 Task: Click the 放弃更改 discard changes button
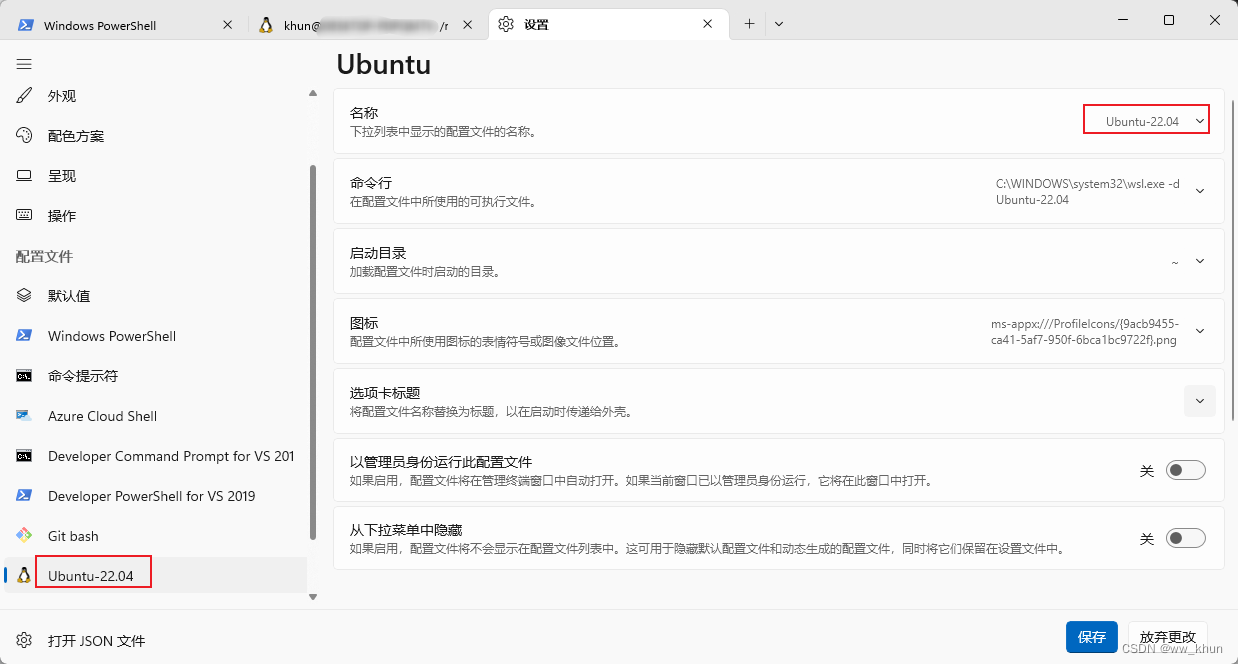(1167, 637)
